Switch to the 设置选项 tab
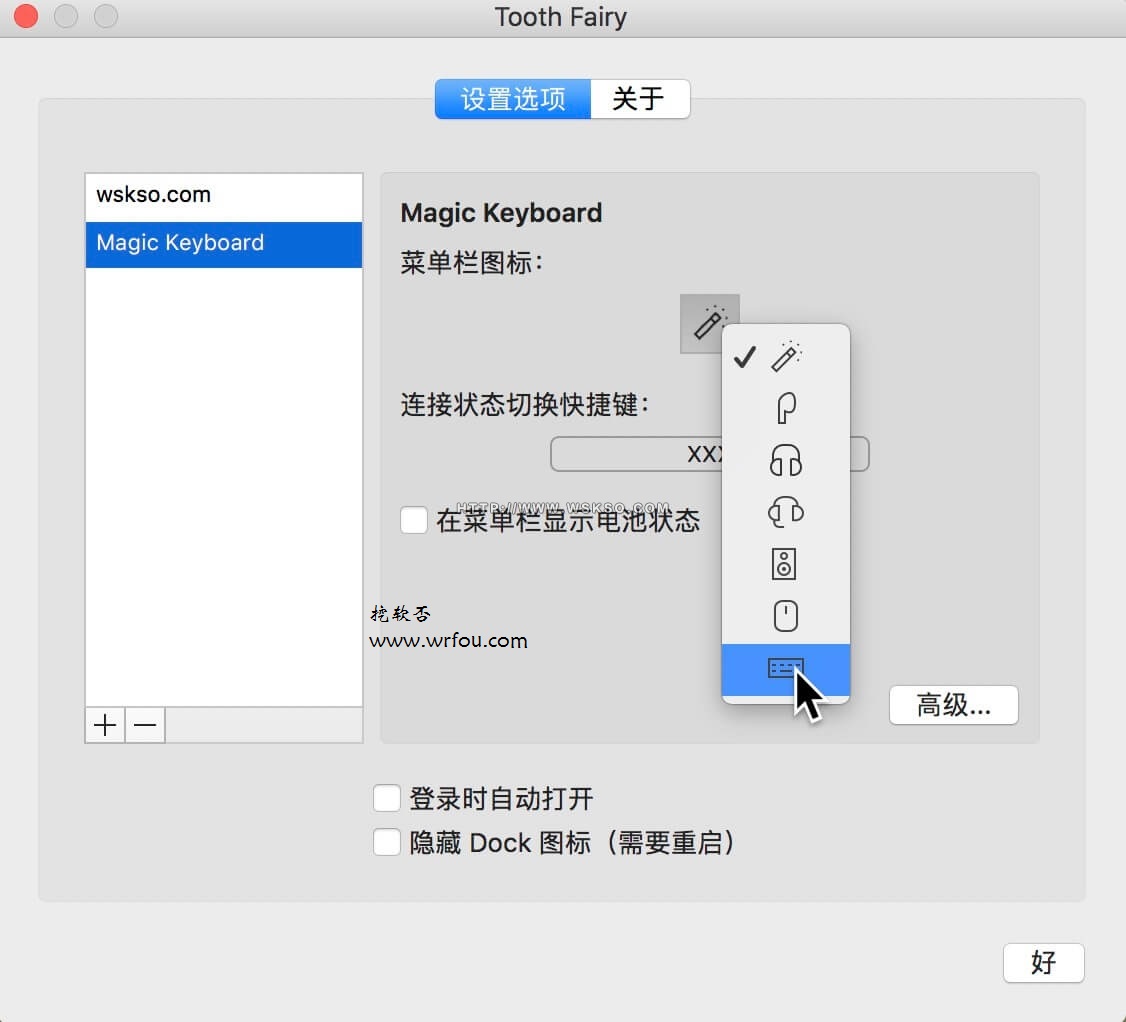 [x=513, y=99]
